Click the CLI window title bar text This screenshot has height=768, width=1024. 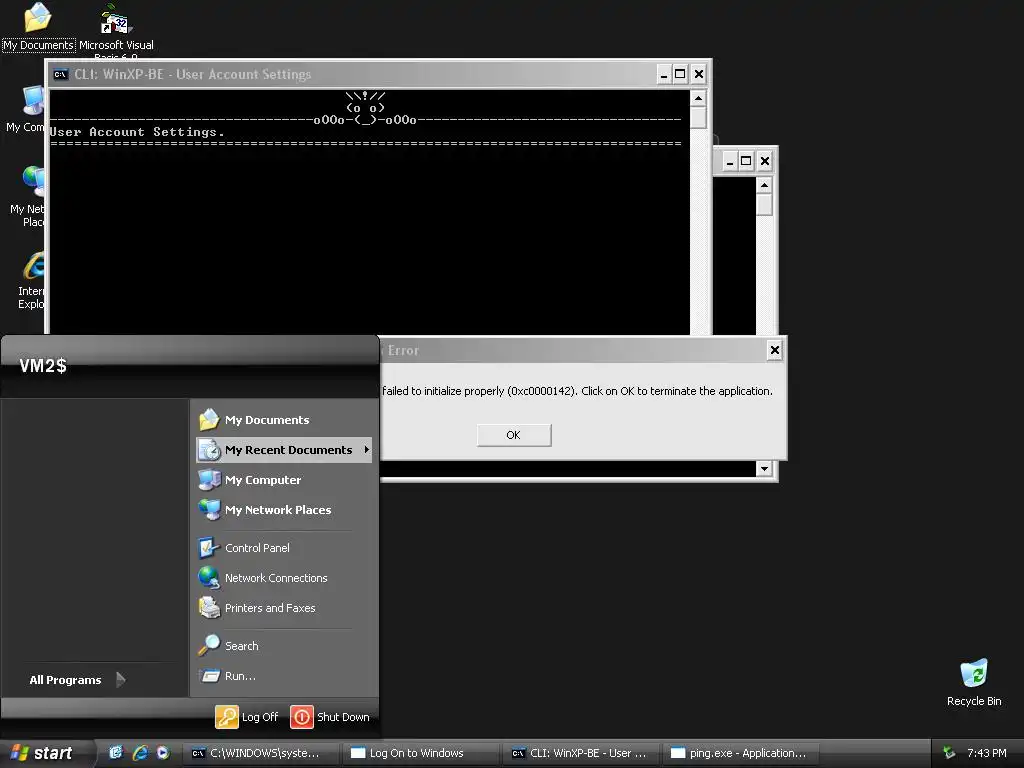193,74
